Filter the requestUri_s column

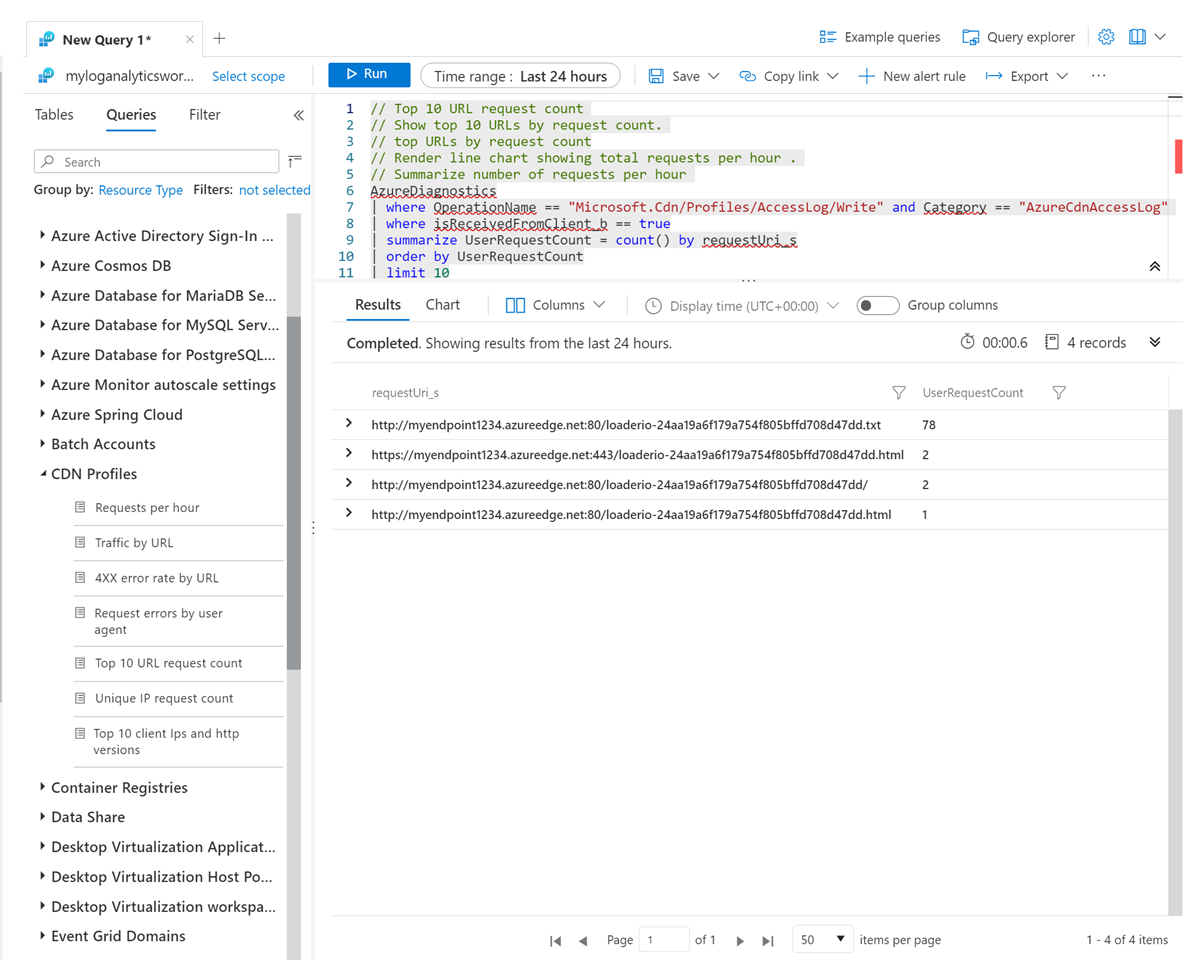pos(898,393)
